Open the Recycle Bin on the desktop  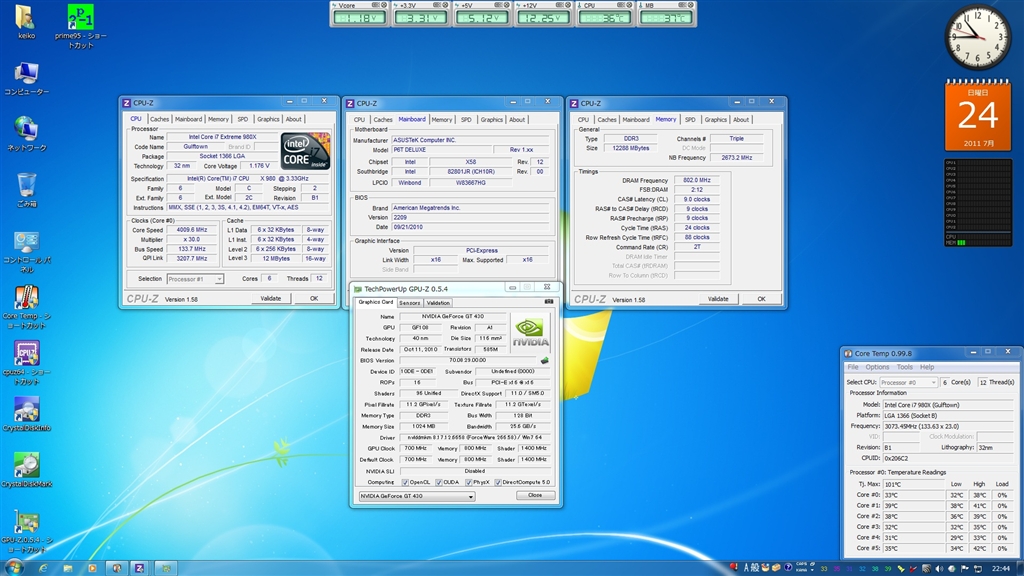27,185
